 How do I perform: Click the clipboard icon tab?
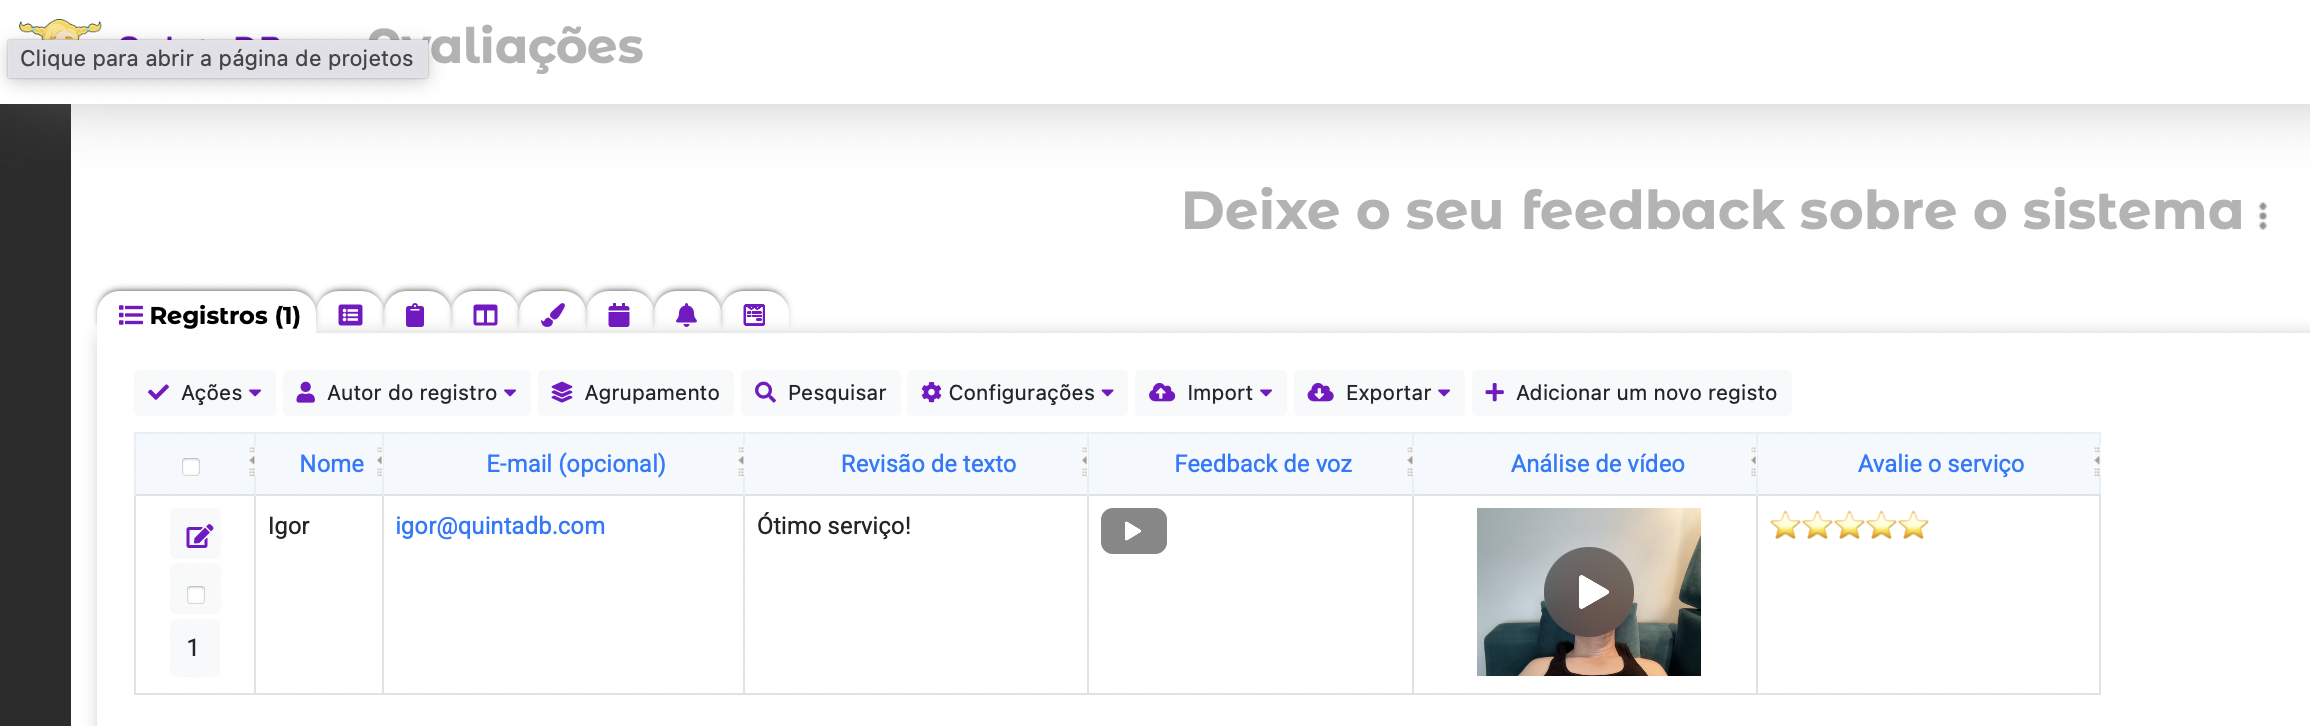(x=415, y=316)
